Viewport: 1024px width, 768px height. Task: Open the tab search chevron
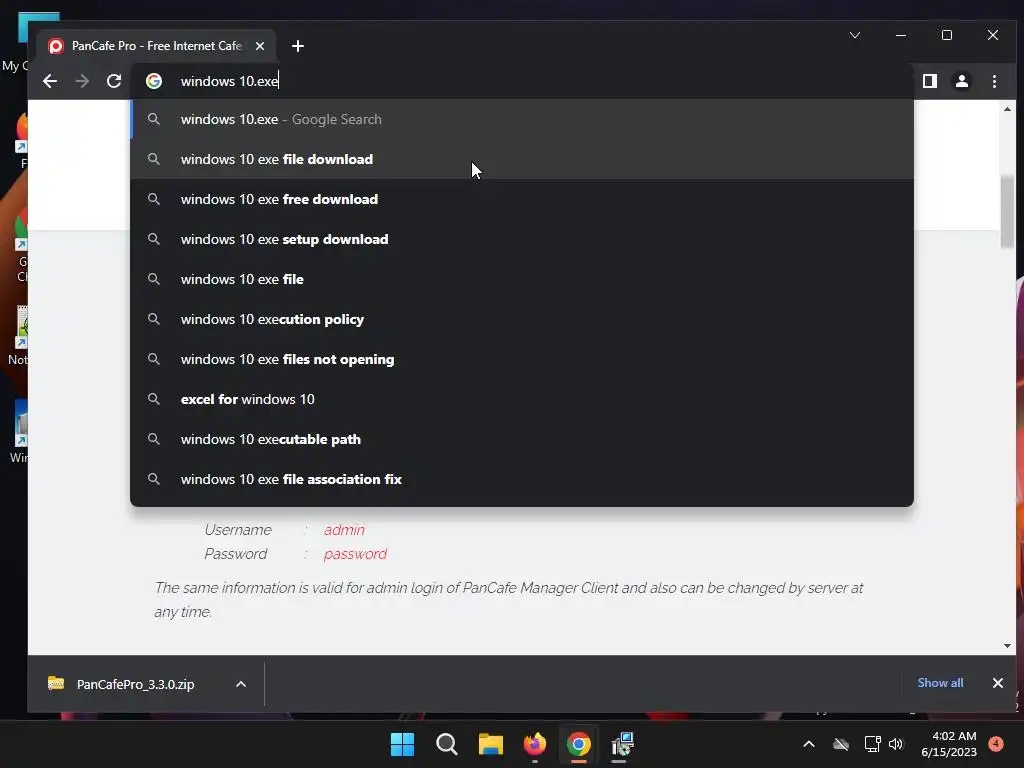[855, 35]
